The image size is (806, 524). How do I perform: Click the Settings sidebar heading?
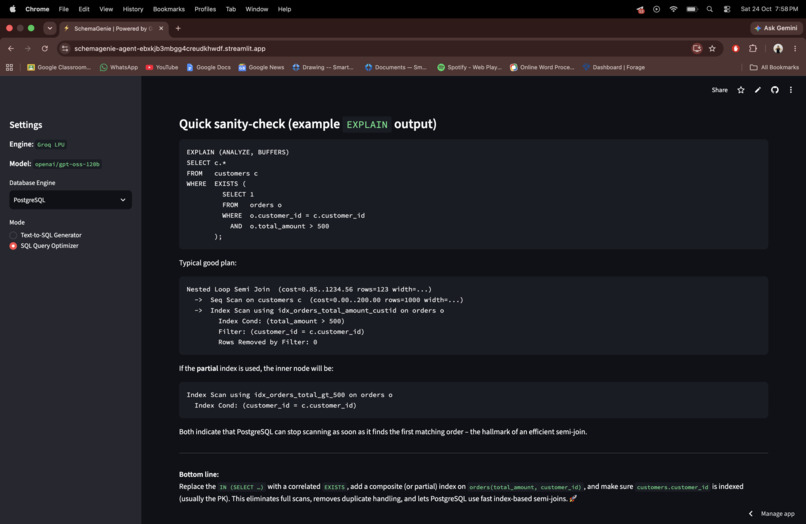(26, 125)
